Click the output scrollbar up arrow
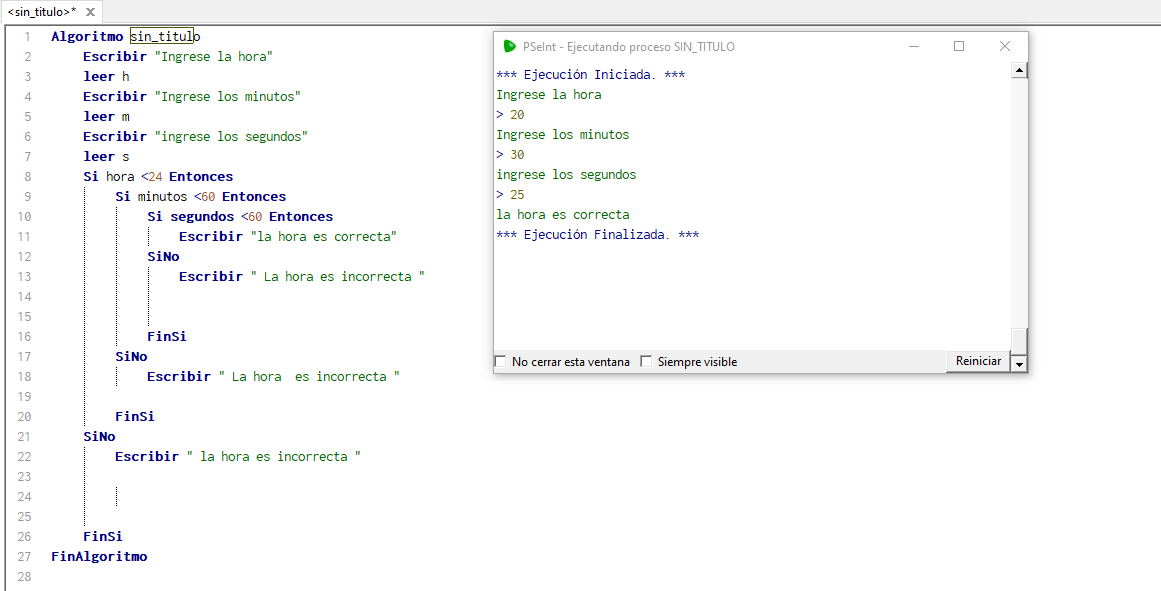 click(1019, 71)
